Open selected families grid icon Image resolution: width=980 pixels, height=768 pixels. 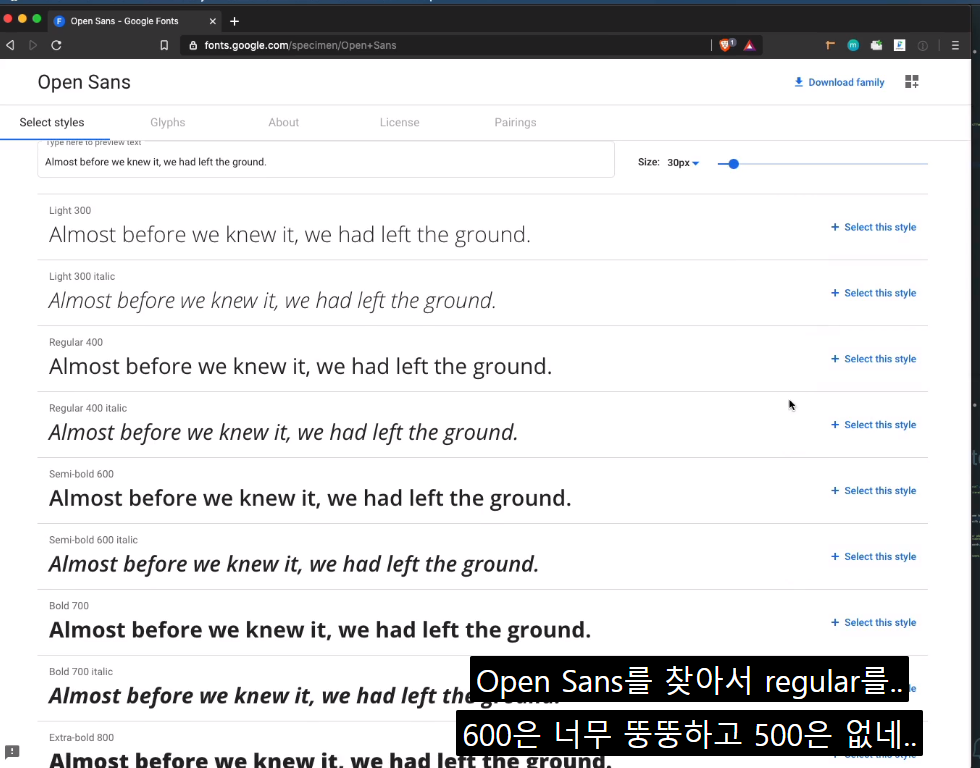click(x=911, y=82)
